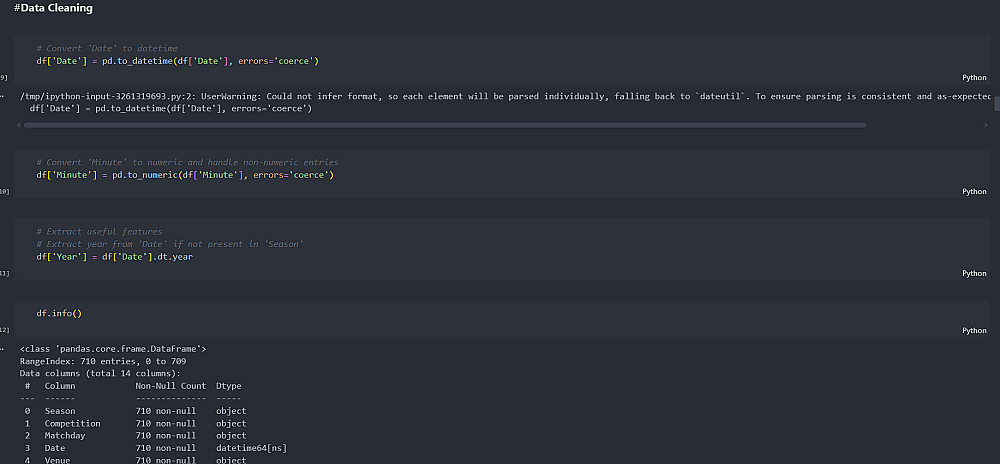Click the warning output horizontal scrollbar thumb
The width and height of the screenshot is (1000, 464).
click(445, 126)
